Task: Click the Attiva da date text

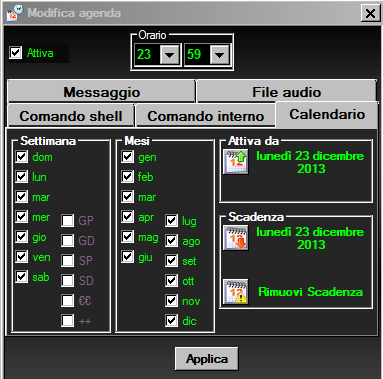Action: 310,162
